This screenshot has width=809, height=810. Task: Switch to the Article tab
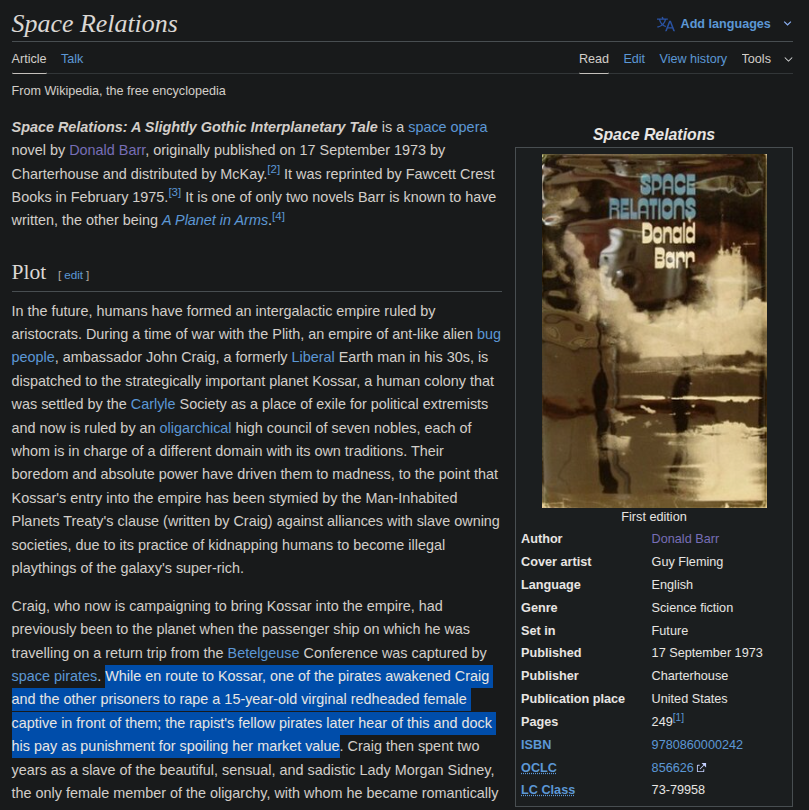[29, 59]
